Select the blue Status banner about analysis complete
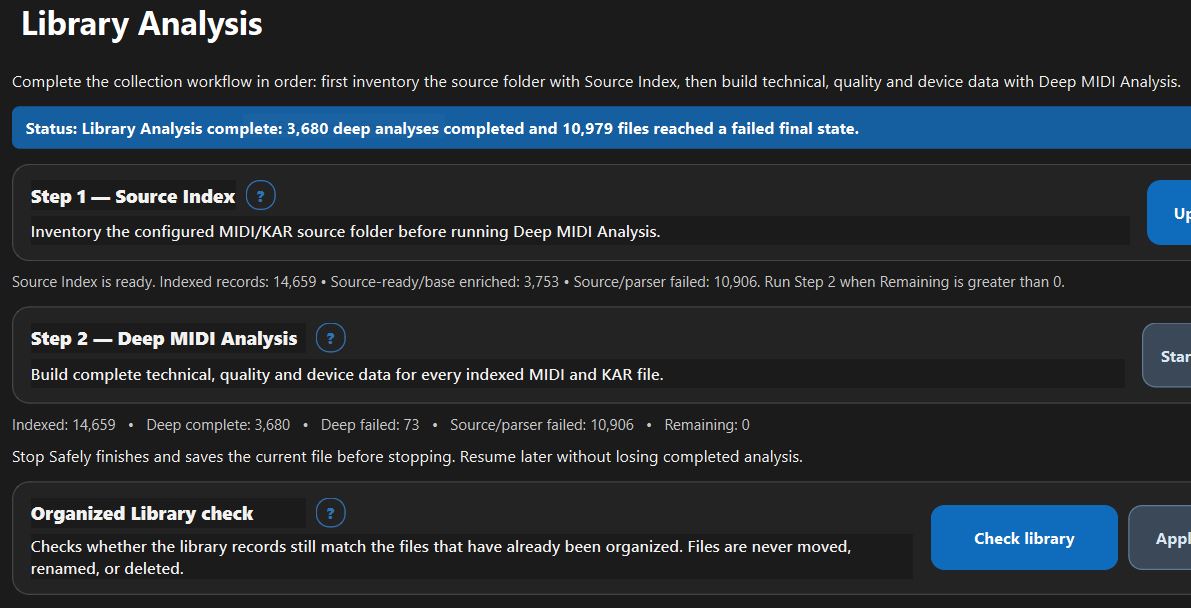1191x608 pixels. coord(602,128)
